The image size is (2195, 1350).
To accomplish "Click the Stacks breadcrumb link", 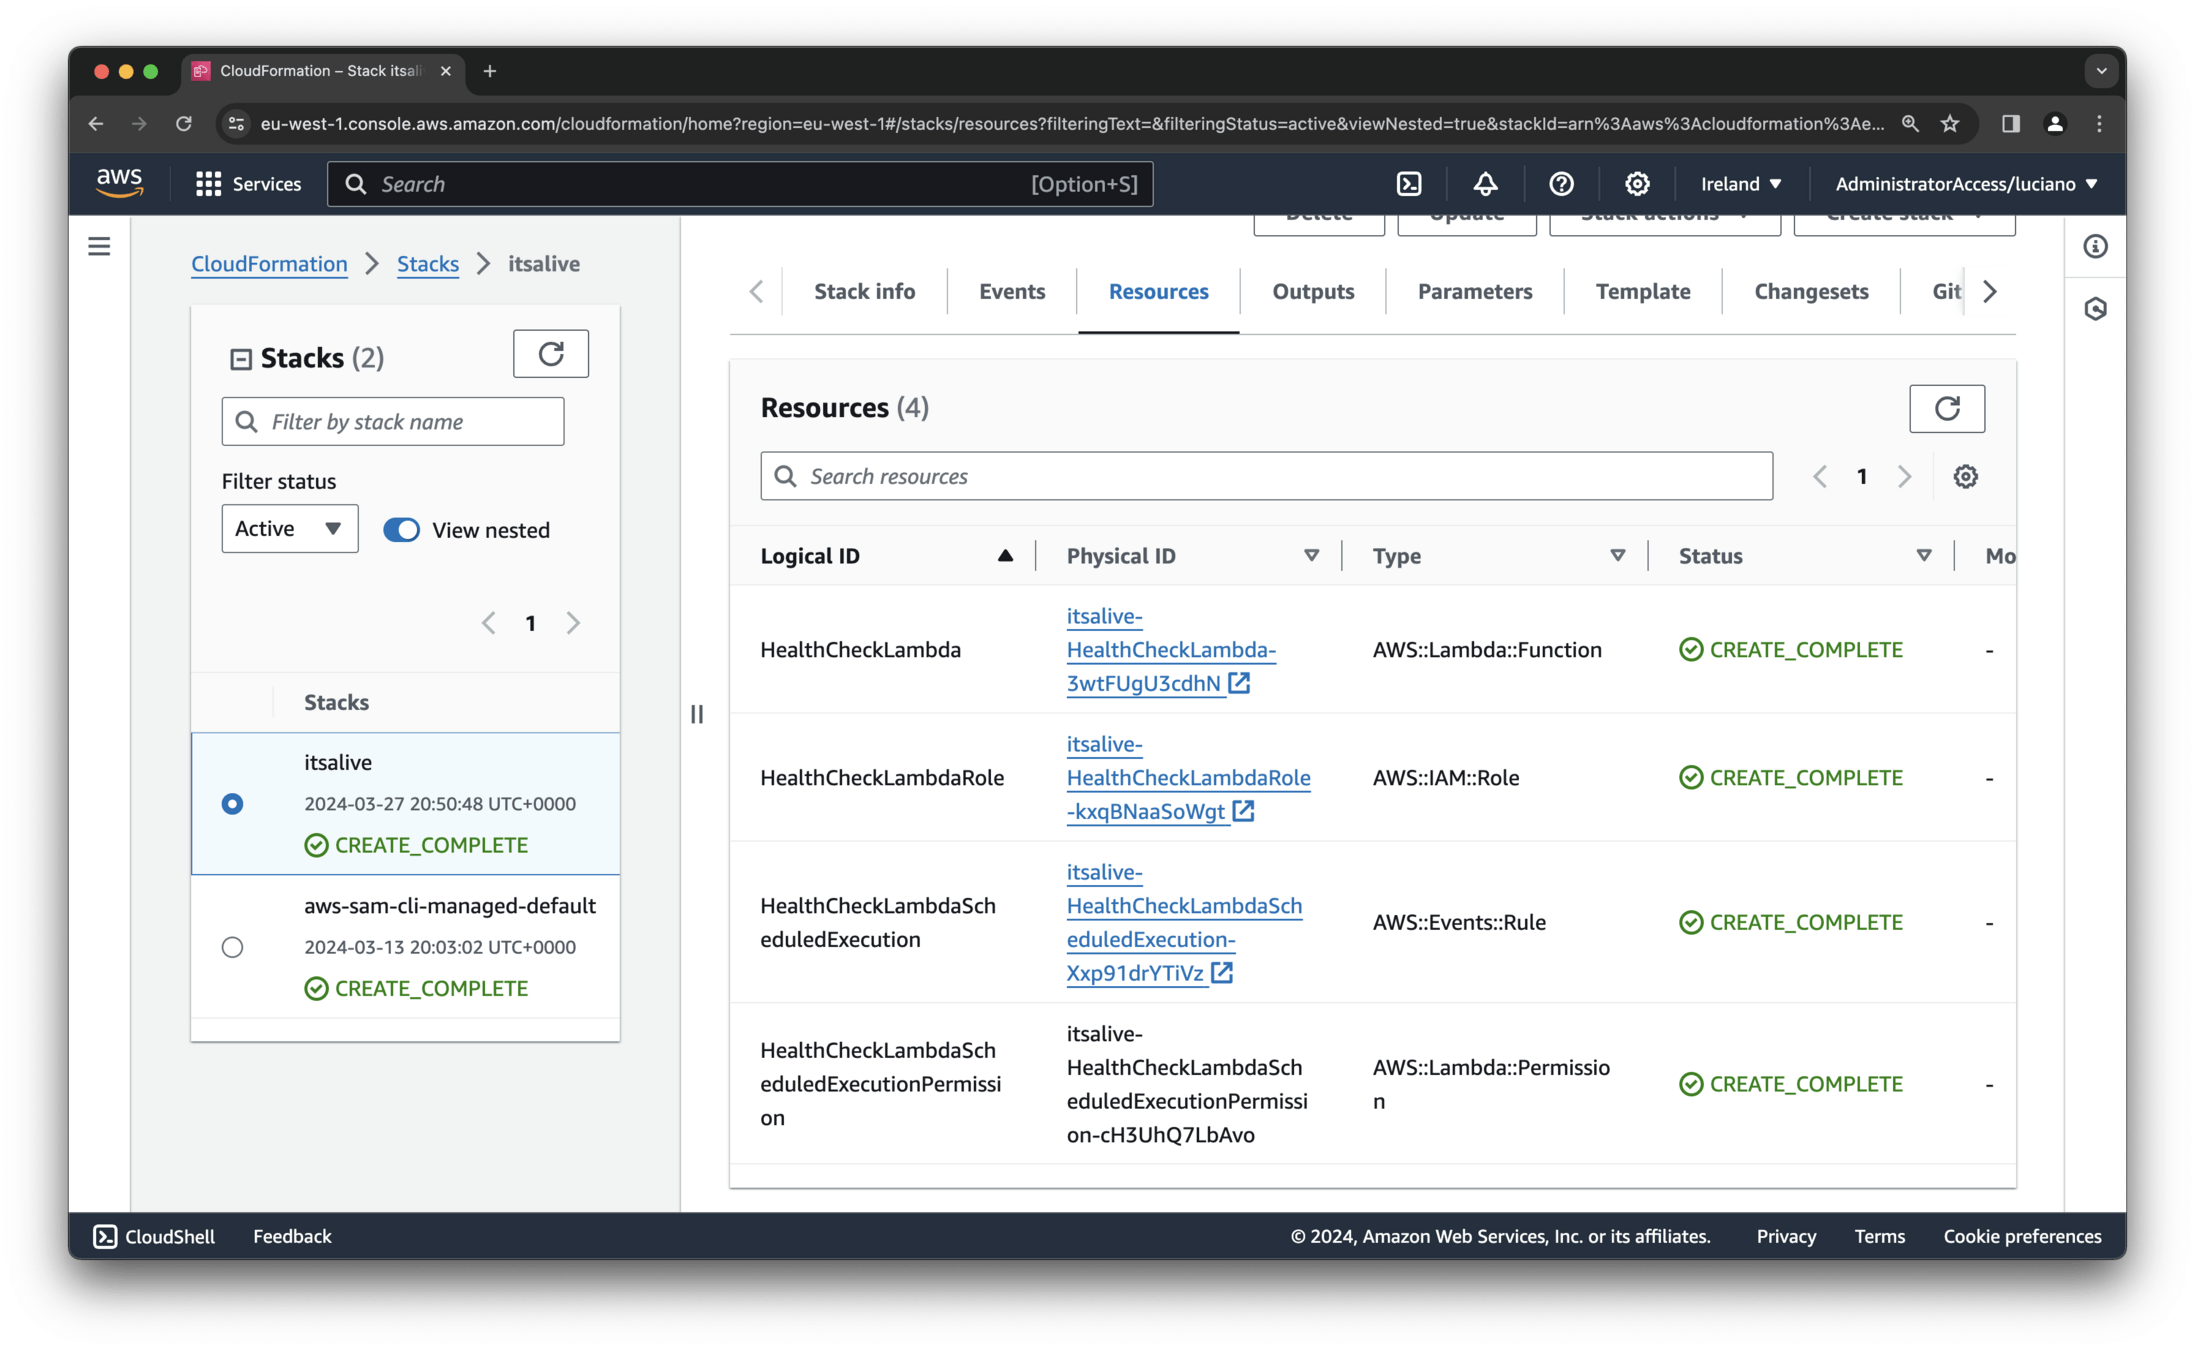I will click(x=427, y=264).
